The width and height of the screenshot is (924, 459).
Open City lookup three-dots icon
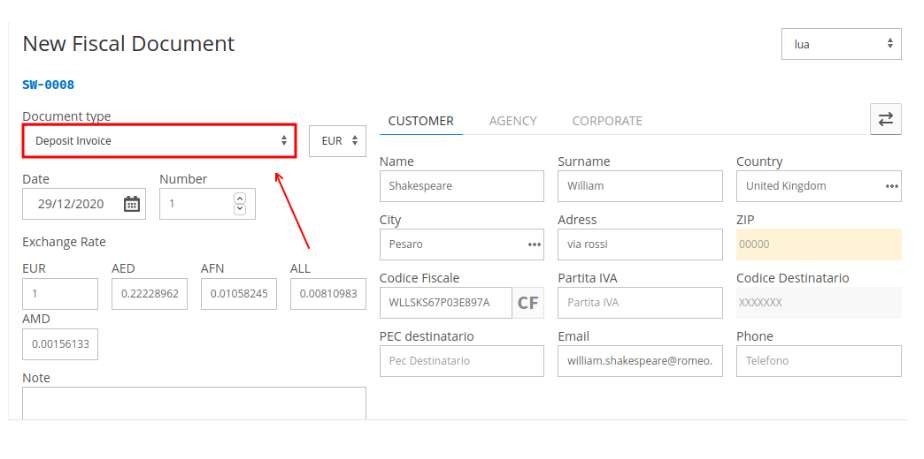(x=534, y=245)
